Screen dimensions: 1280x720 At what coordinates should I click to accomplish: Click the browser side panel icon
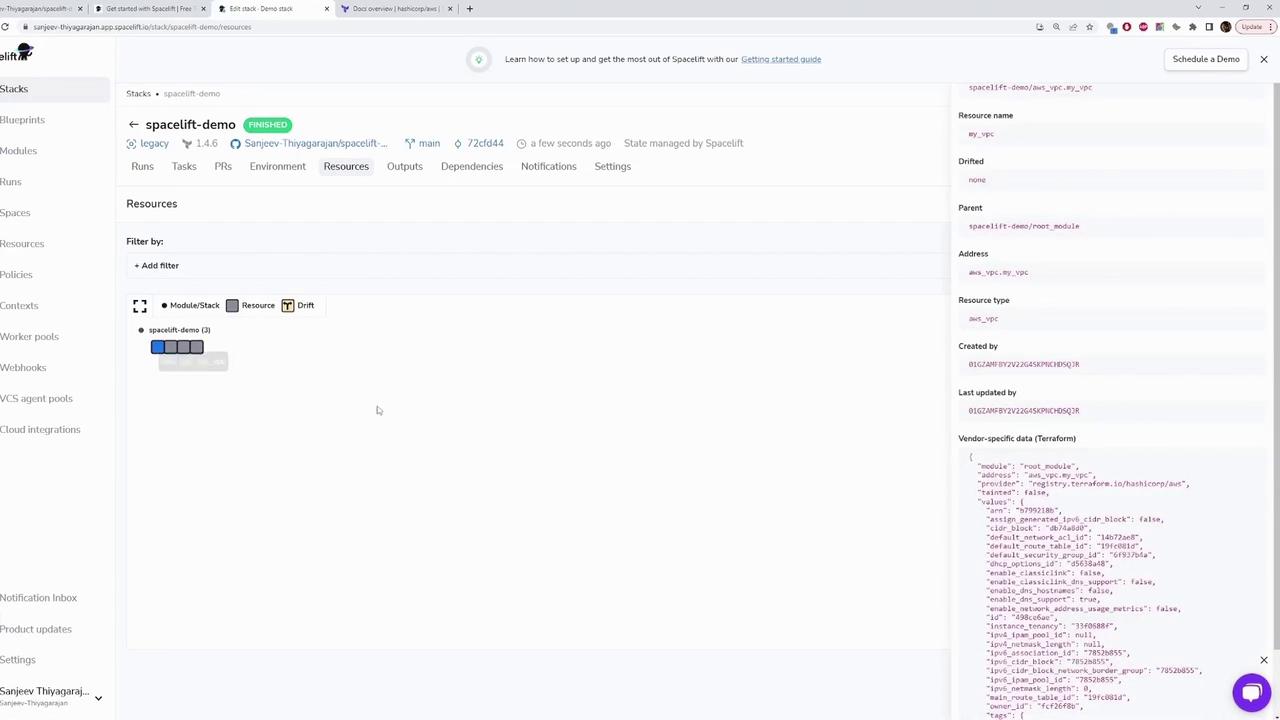[x=1209, y=27]
